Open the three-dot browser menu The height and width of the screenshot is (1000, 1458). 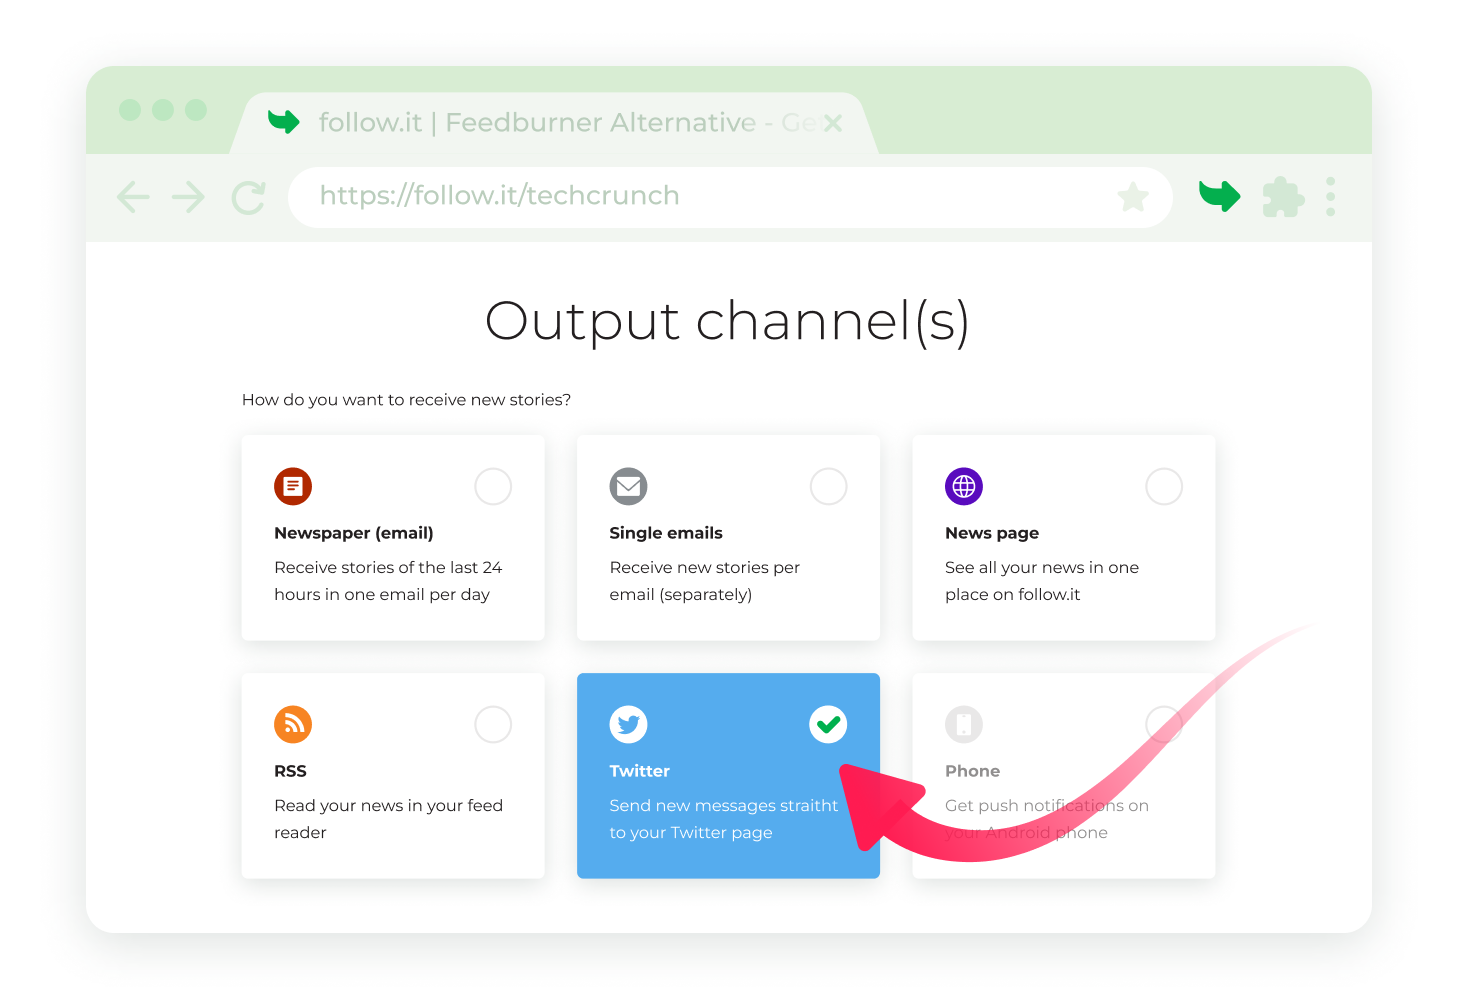pos(1330,197)
